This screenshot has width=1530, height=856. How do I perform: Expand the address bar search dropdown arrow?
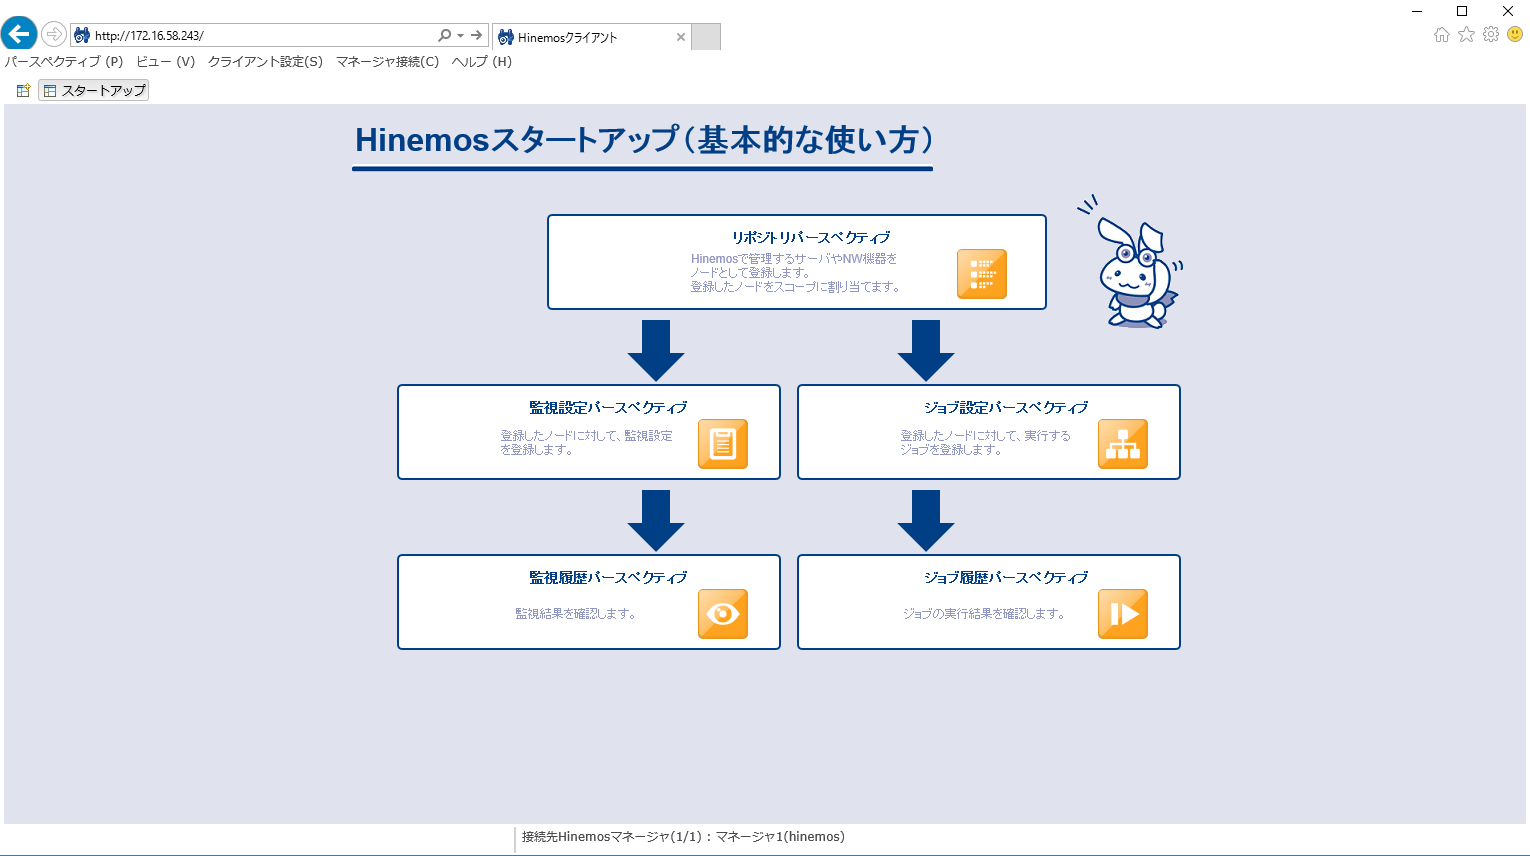click(x=460, y=35)
